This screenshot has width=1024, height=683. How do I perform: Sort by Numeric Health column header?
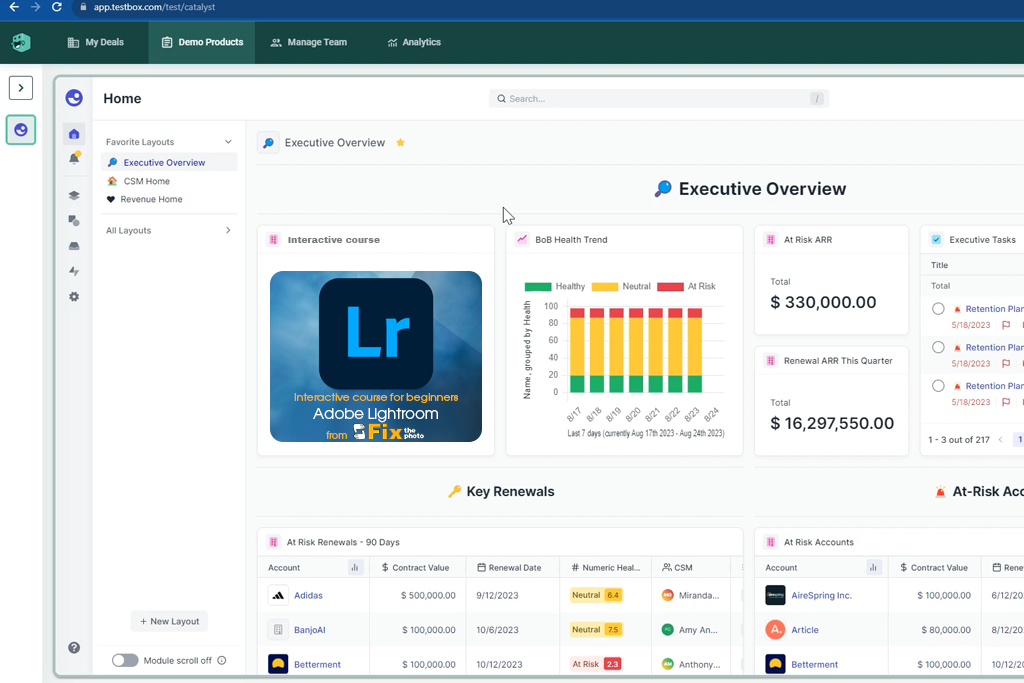(x=605, y=567)
